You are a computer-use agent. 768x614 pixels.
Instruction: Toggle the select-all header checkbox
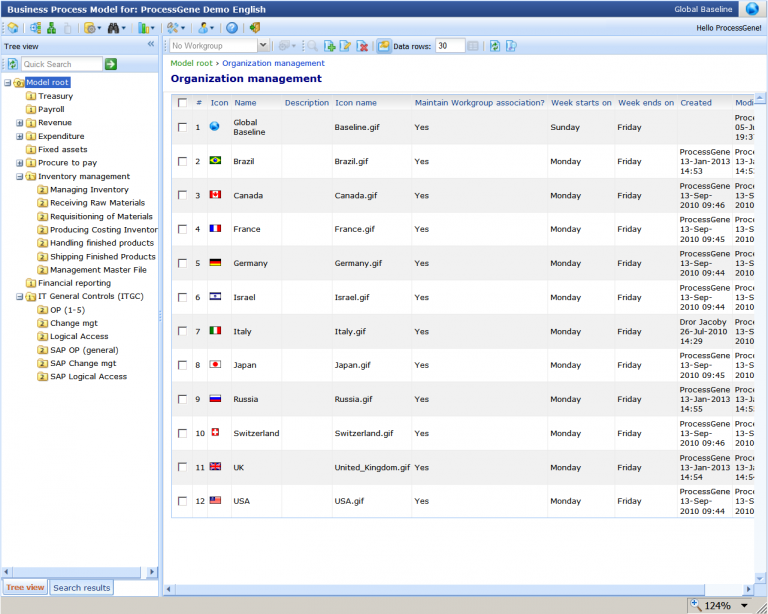[182, 102]
